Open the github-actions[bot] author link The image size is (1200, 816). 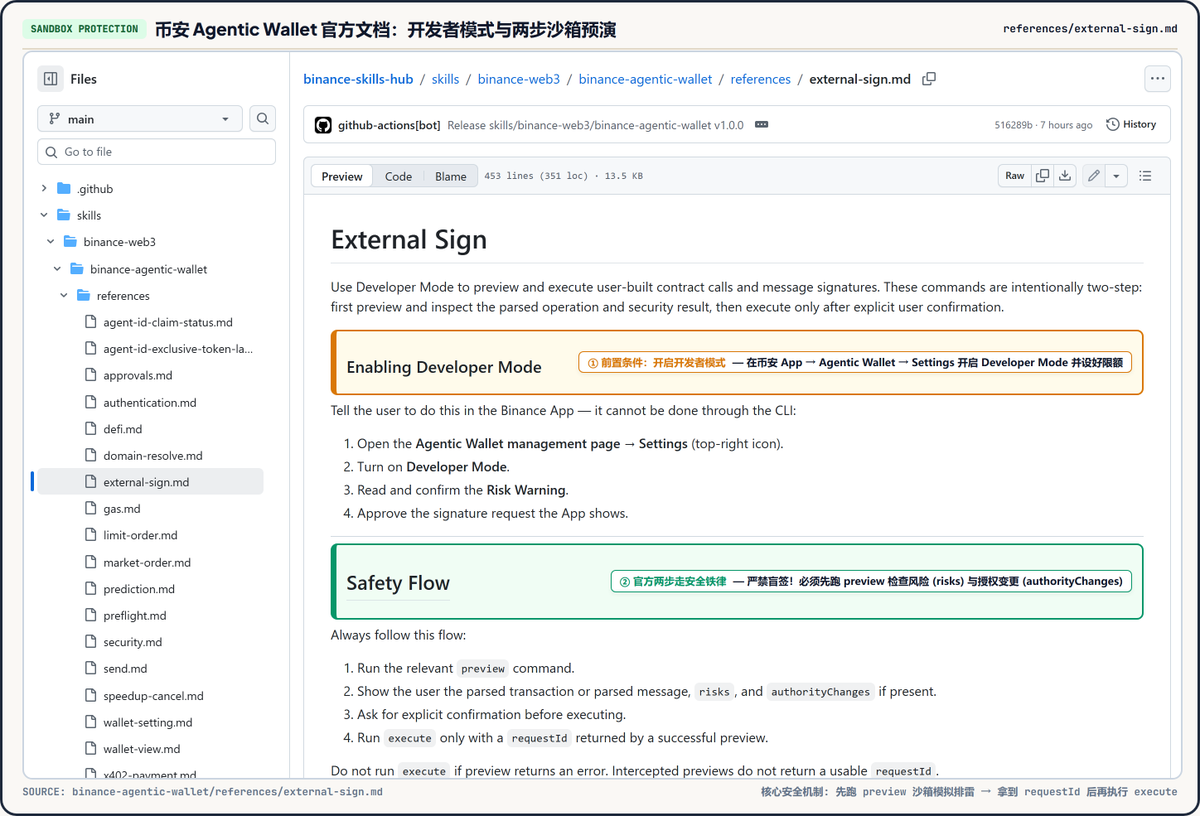point(389,125)
